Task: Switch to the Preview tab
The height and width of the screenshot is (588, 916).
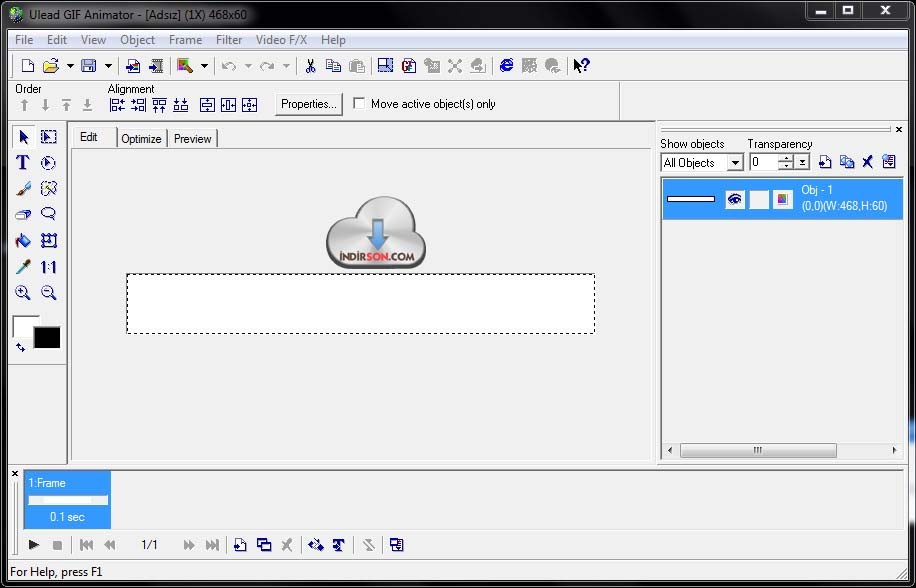Action: coord(192,138)
